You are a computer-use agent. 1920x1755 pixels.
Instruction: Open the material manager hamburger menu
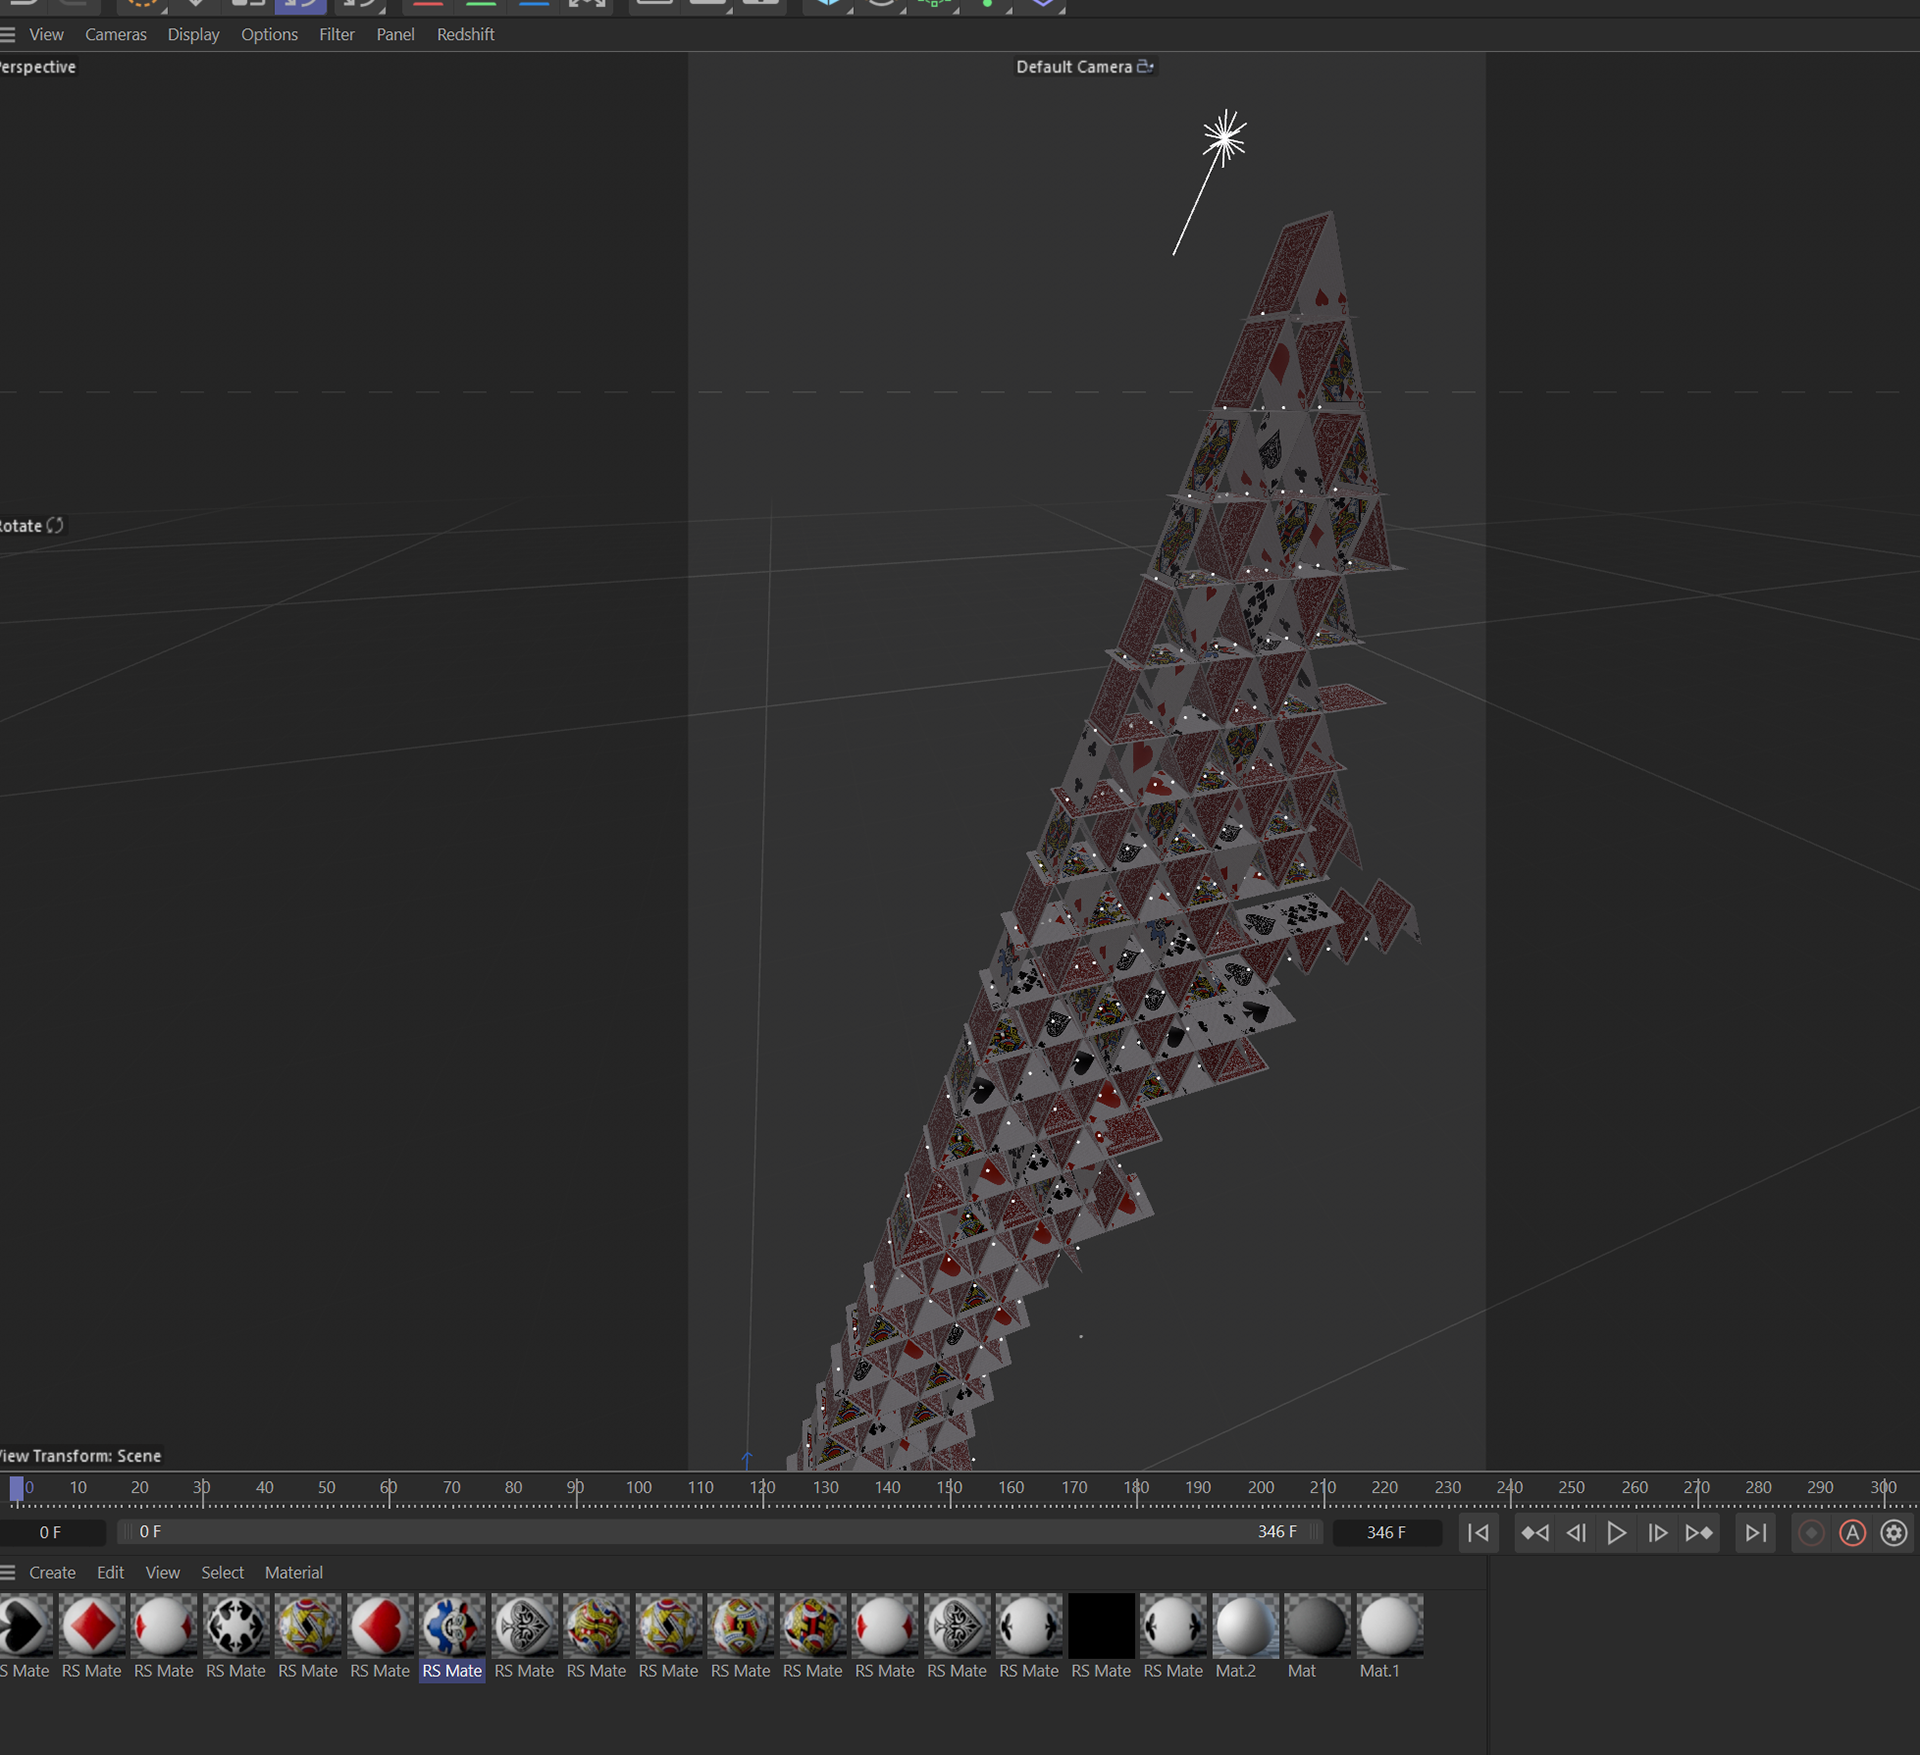[x=7, y=1573]
